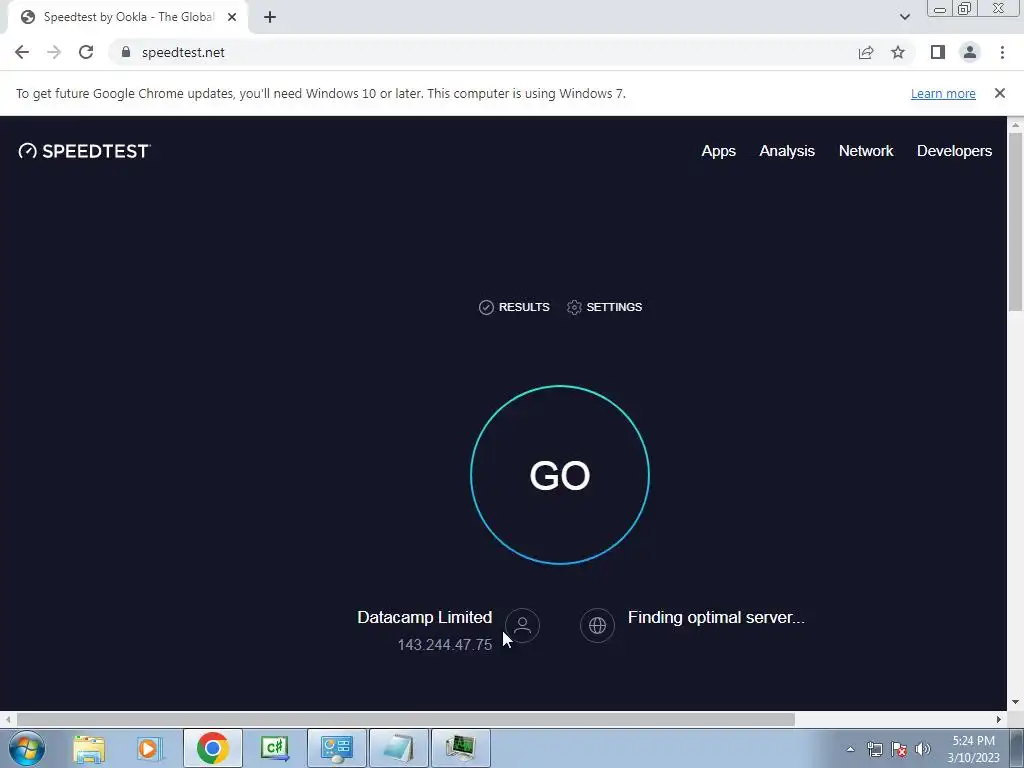
Task: Click the taskbar clock showing 5:24 PM
Action: pyautogui.click(x=973, y=749)
